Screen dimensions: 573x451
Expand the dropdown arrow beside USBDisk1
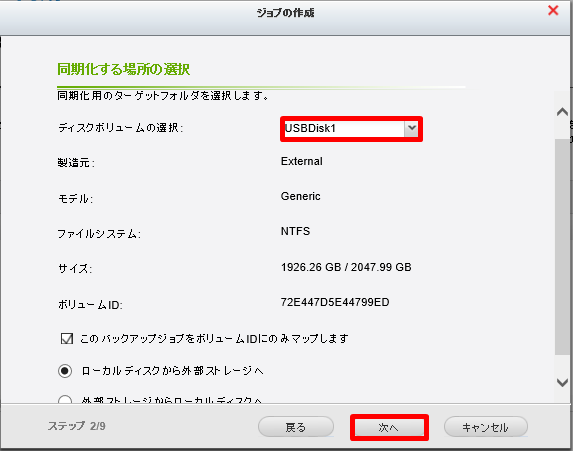click(x=411, y=128)
